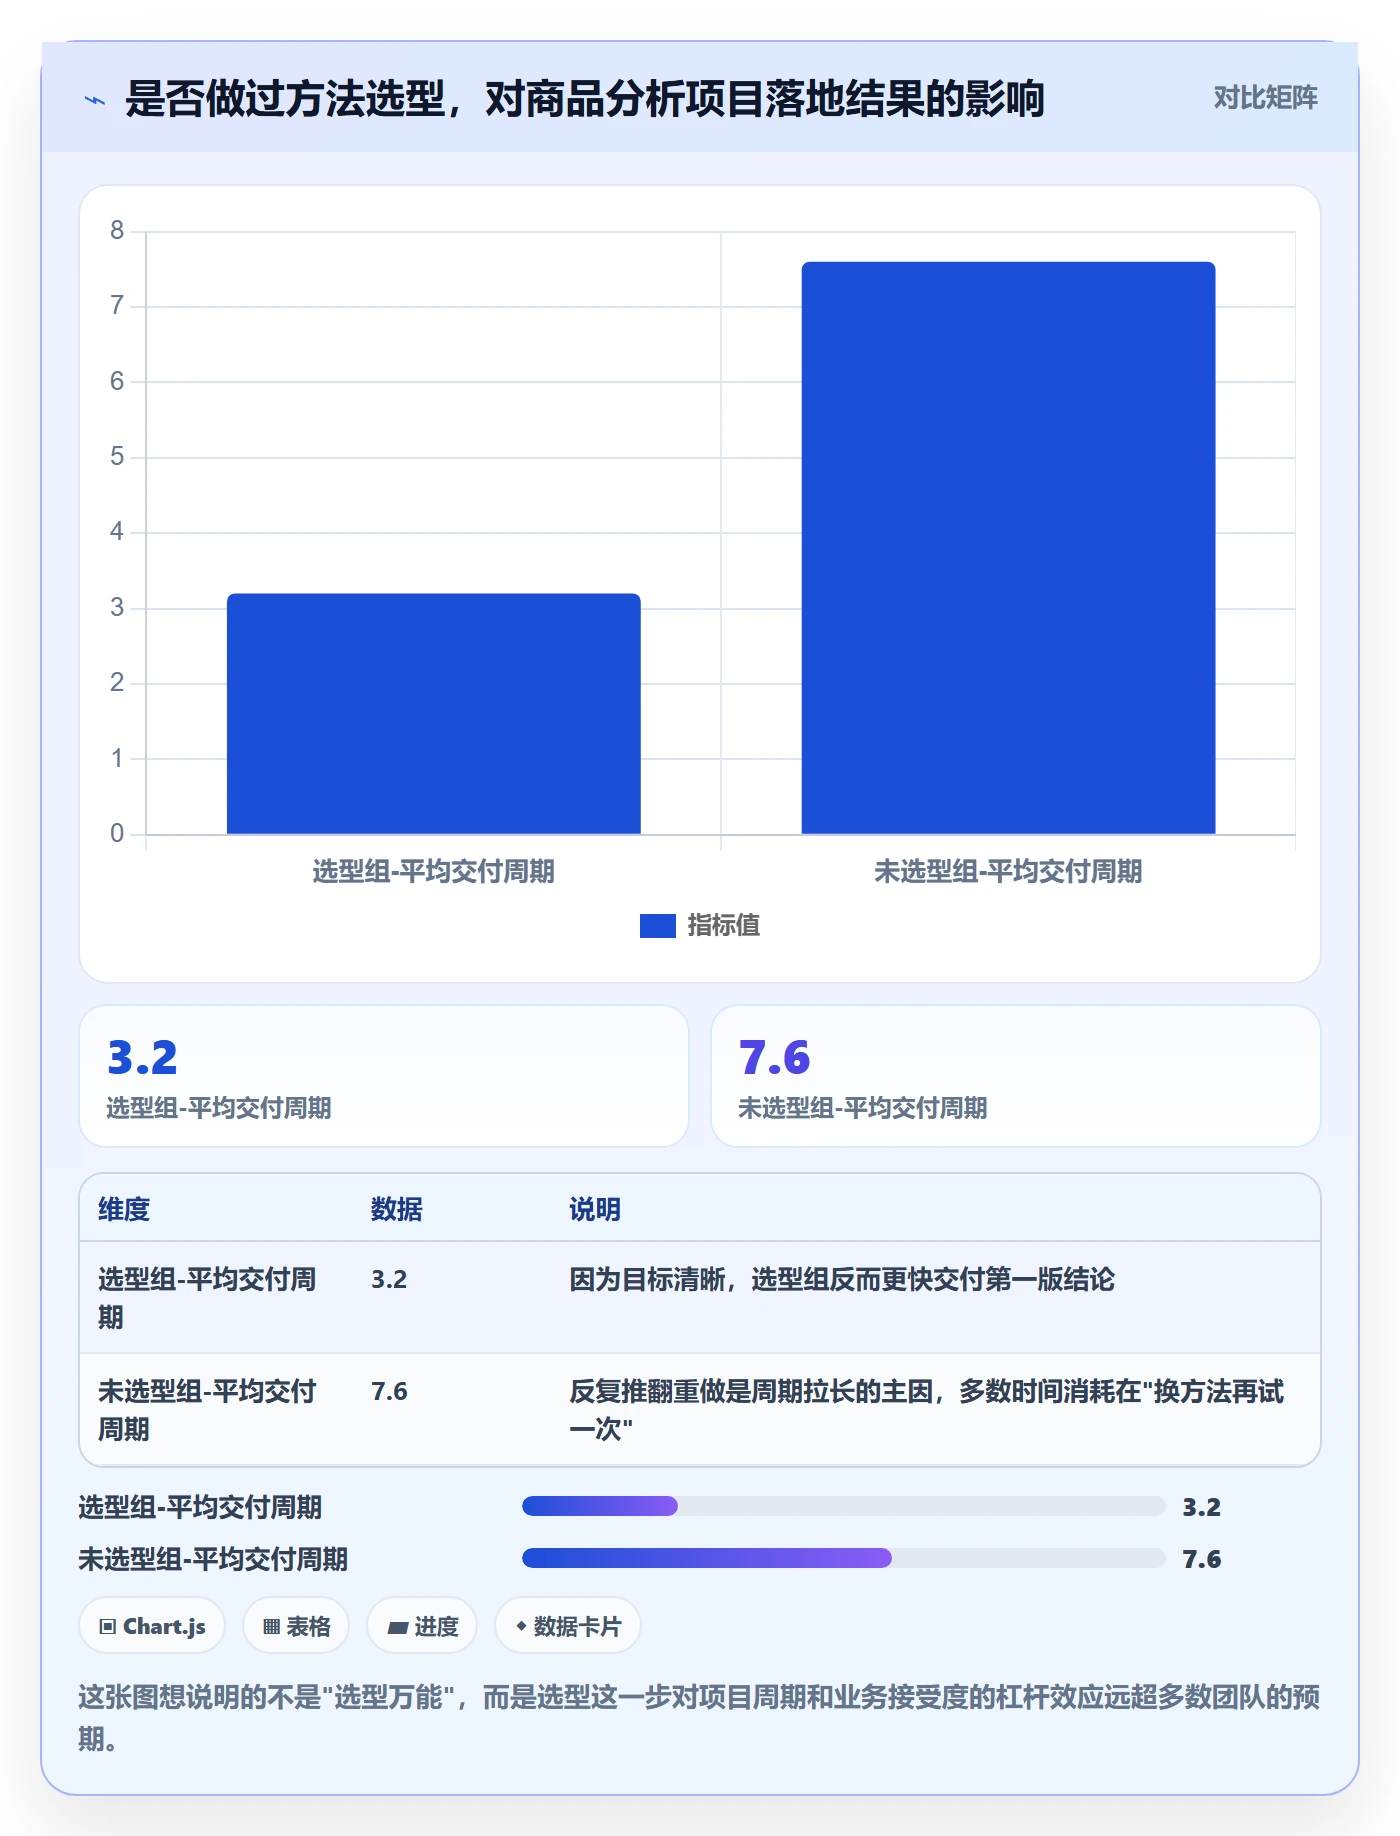Click the 选型组-平均交付周期 progress label
1400x1836 pixels.
tap(200, 1507)
